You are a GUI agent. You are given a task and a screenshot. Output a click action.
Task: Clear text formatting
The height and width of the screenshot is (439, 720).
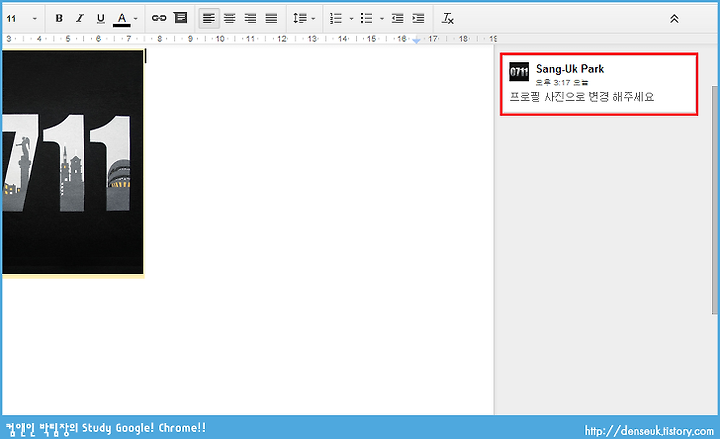[448, 18]
